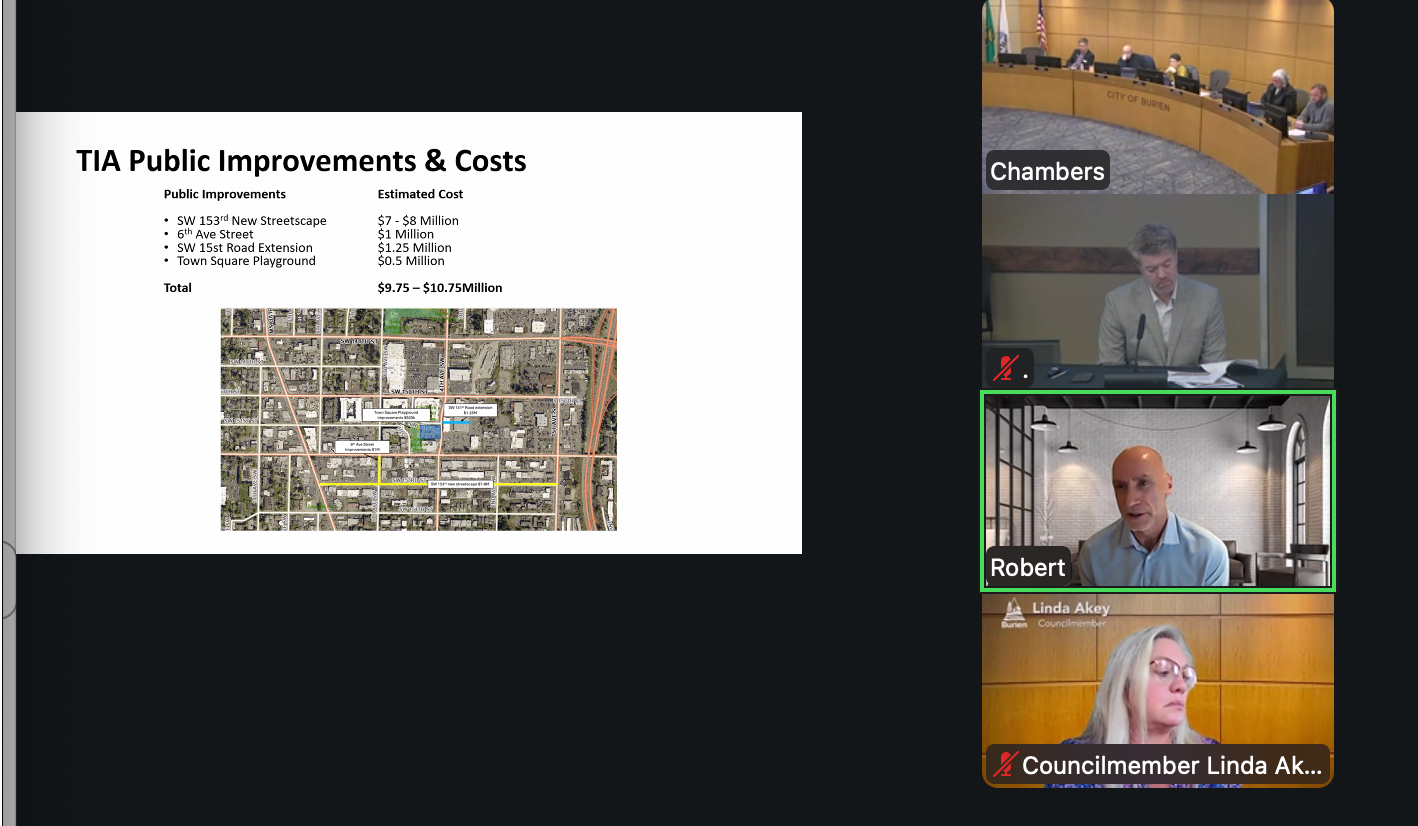This screenshot has width=1418, height=826.
Task: Click the Town Square Playground callout on map
Action: pyautogui.click(x=401, y=414)
